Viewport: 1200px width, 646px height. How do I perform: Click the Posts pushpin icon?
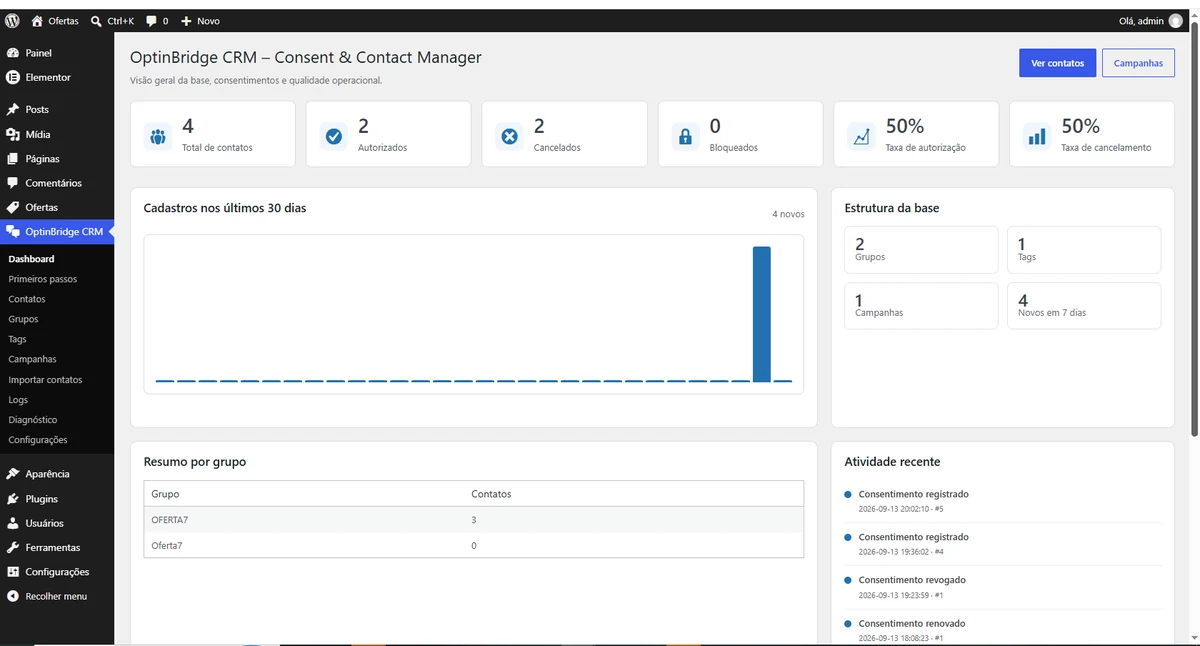click(13, 110)
